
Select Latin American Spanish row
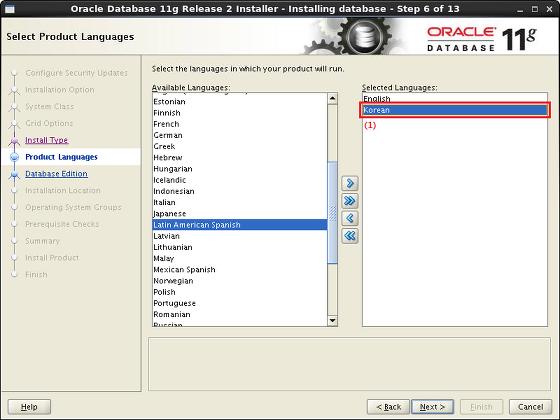pyautogui.click(x=240, y=225)
